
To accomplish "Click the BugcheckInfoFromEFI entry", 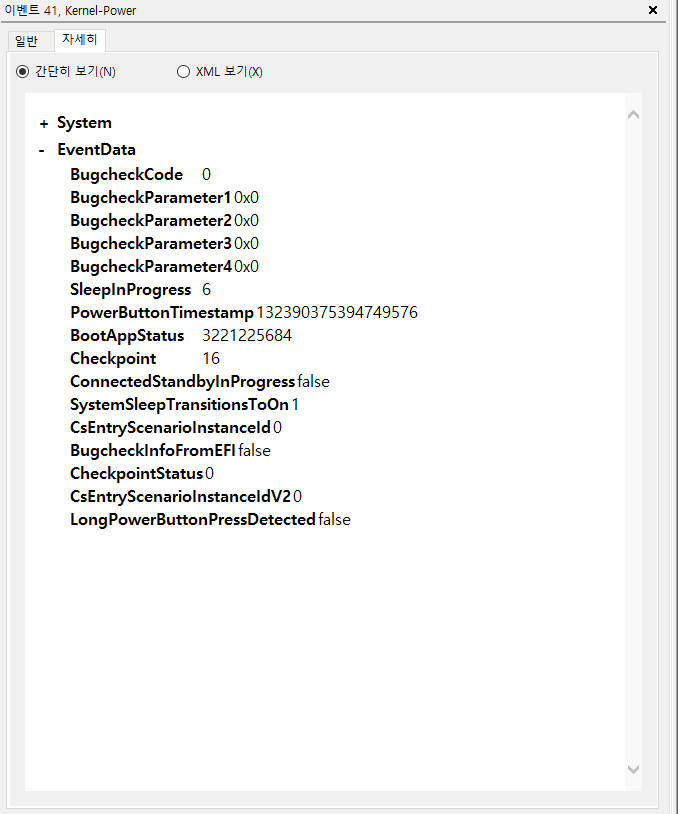I will pos(153,450).
